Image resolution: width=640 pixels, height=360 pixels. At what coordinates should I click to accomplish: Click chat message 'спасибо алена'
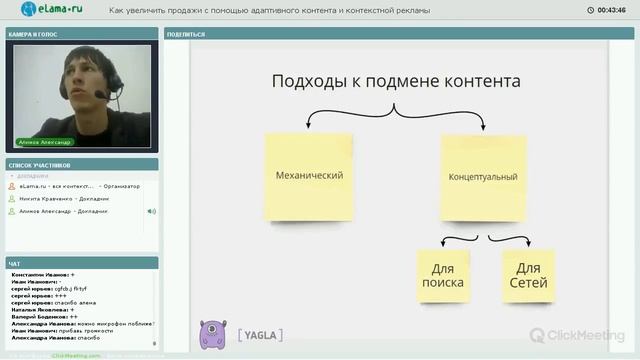click(x=53, y=303)
